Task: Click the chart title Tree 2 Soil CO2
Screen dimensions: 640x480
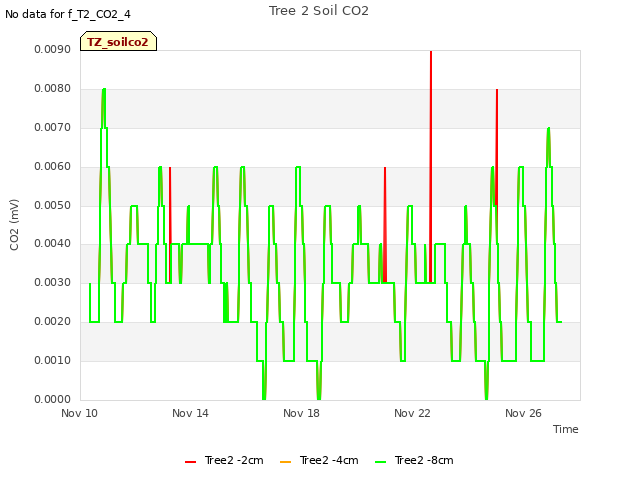Action: [x=319, y=11]
